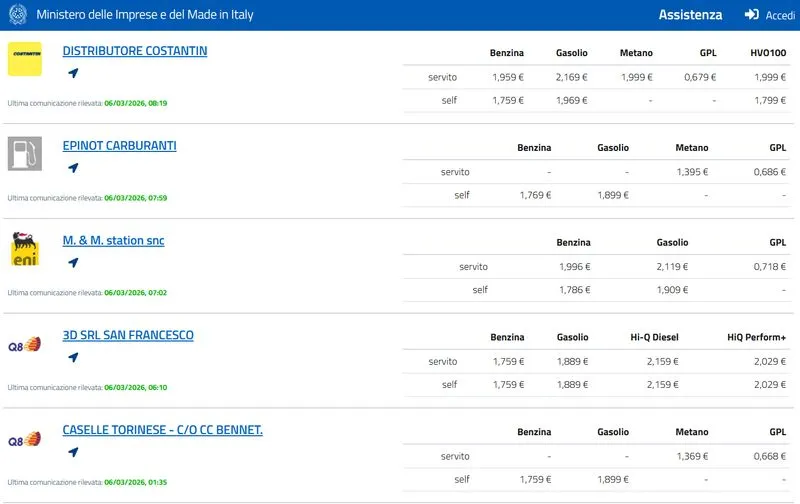This screenshot has width=800, height=504.
Task: Open navigation arrow for Distributore Costantin
Action: coord(73,73)
